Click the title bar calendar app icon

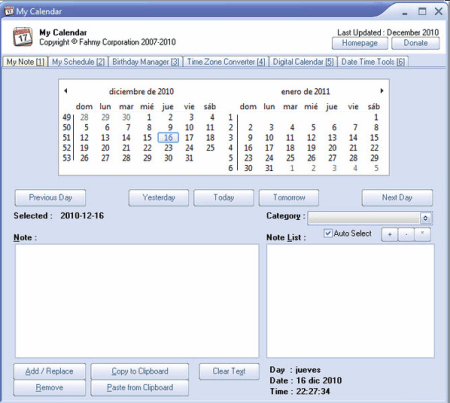click(9, 11)
